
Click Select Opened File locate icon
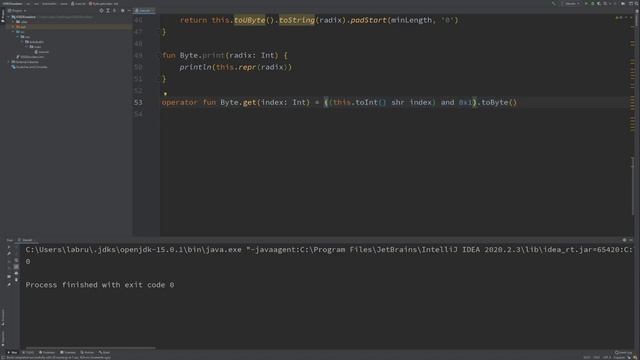[x=101, y=11]
